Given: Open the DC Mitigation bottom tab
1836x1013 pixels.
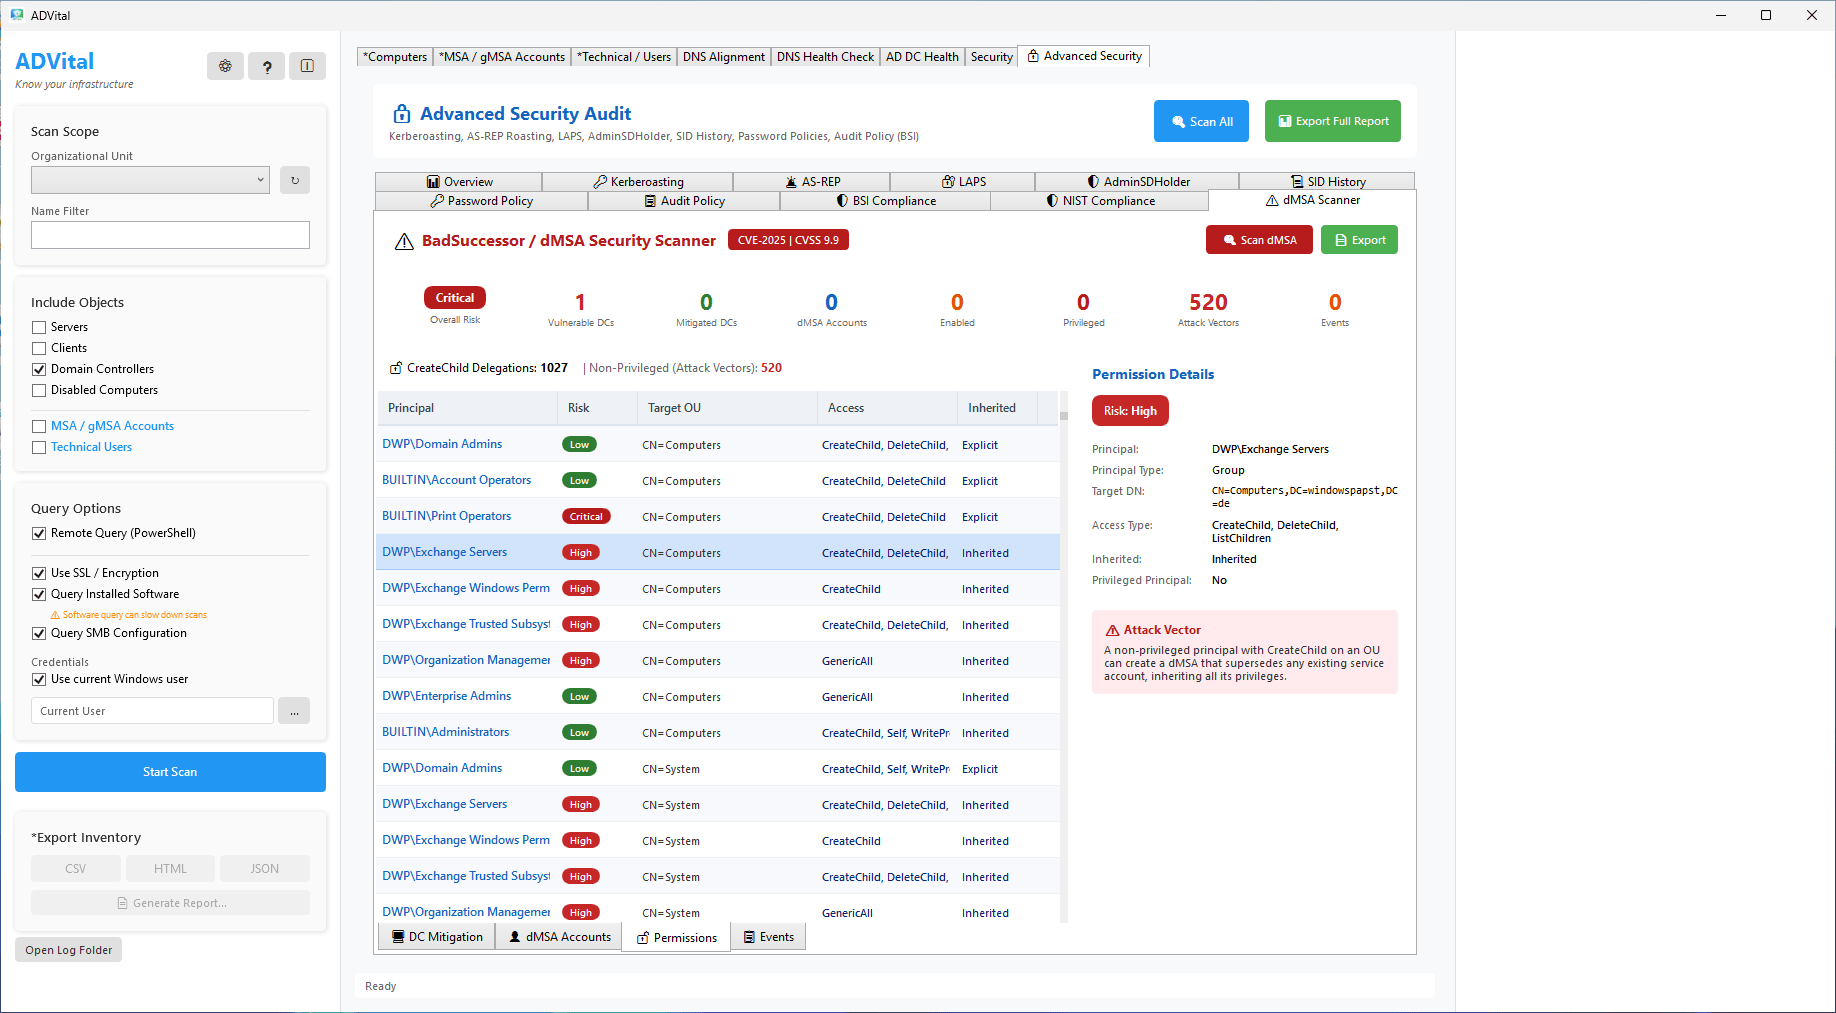Looking at the screenshot, I should point(436,937).
